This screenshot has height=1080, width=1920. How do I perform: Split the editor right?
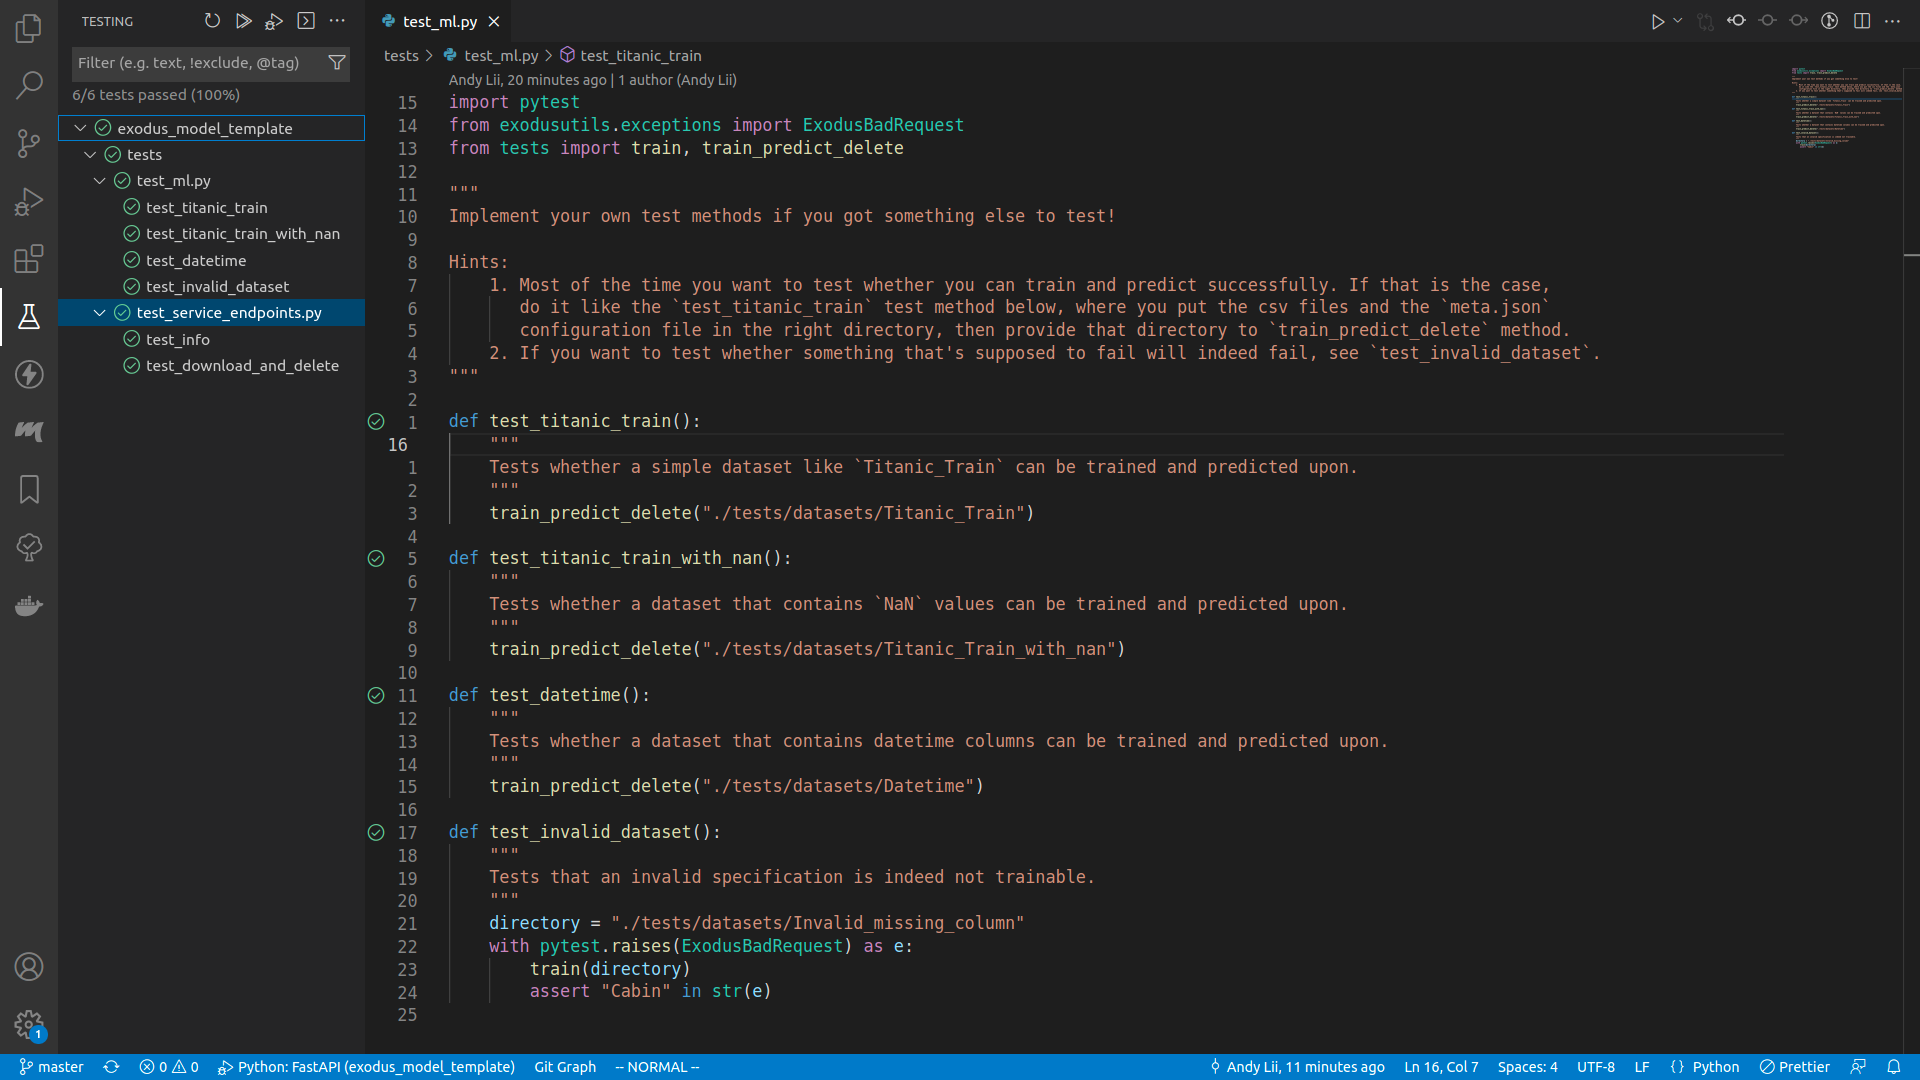[x=1862, y=21]
